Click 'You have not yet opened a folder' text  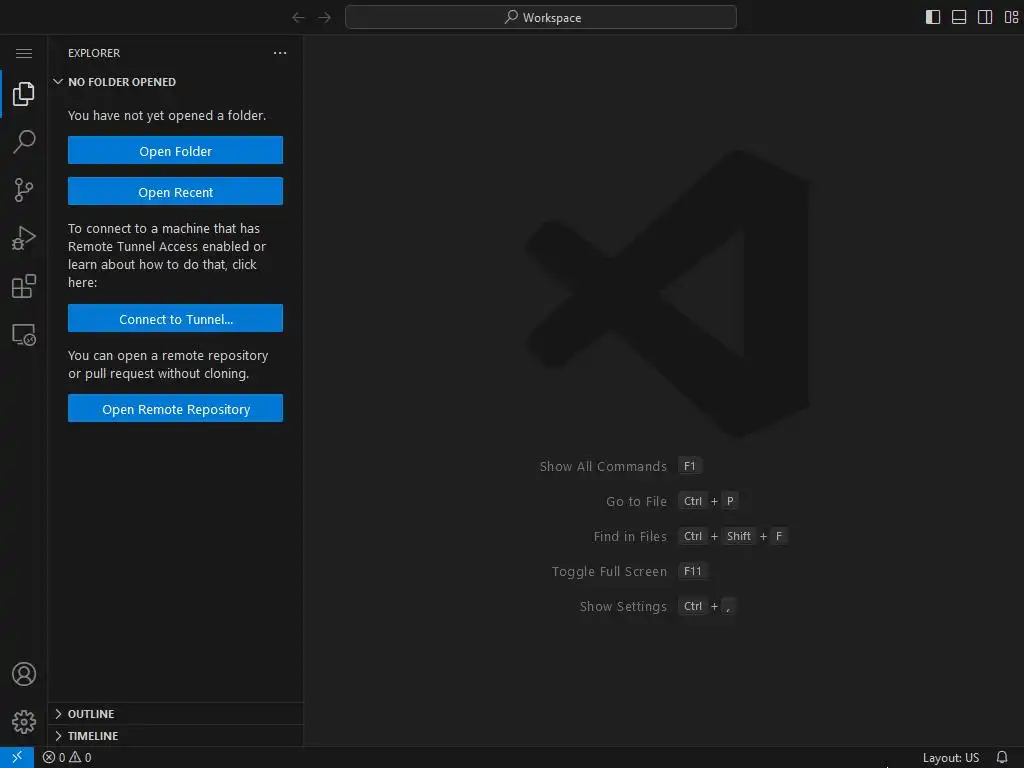point(167,116)
